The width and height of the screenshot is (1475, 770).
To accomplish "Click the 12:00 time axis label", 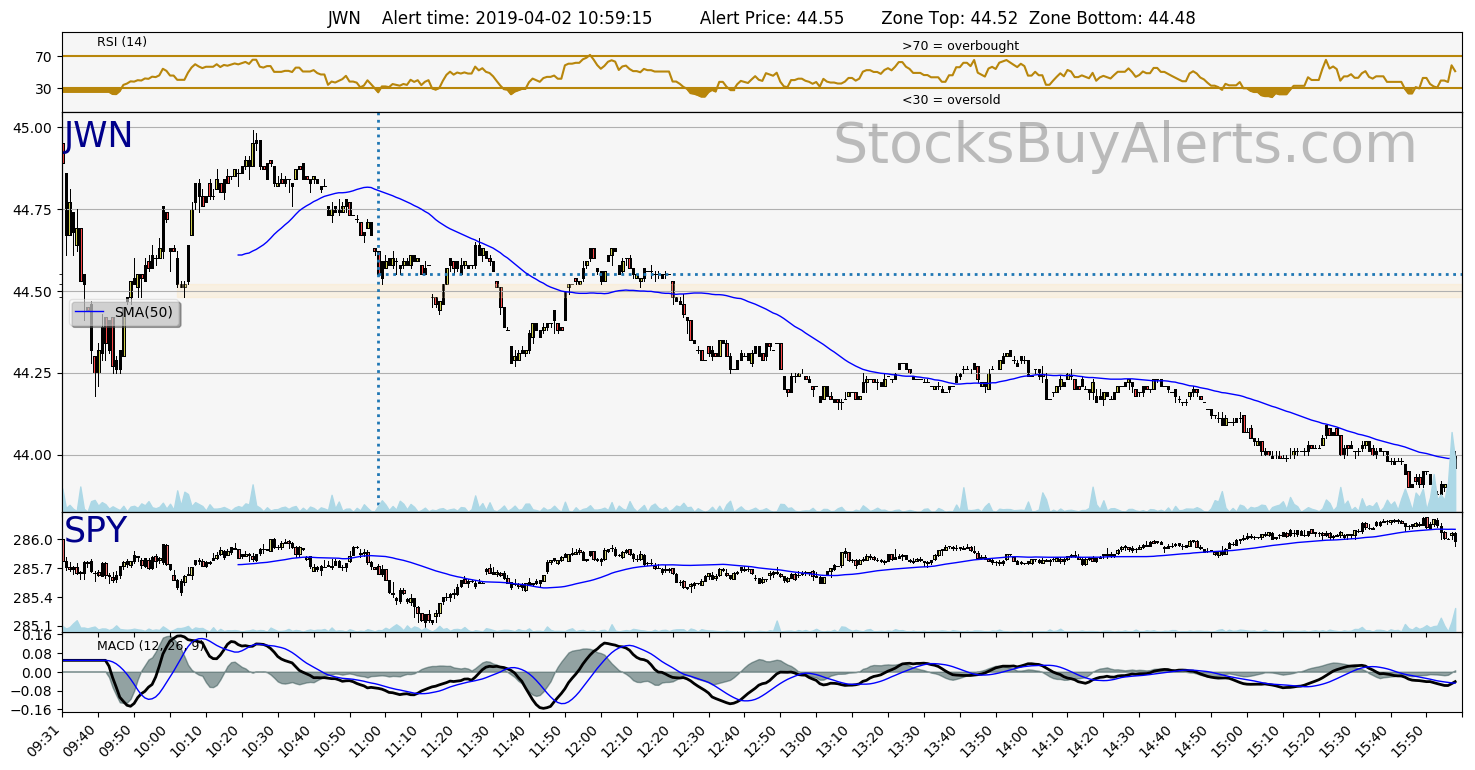I will pos(584,742).
